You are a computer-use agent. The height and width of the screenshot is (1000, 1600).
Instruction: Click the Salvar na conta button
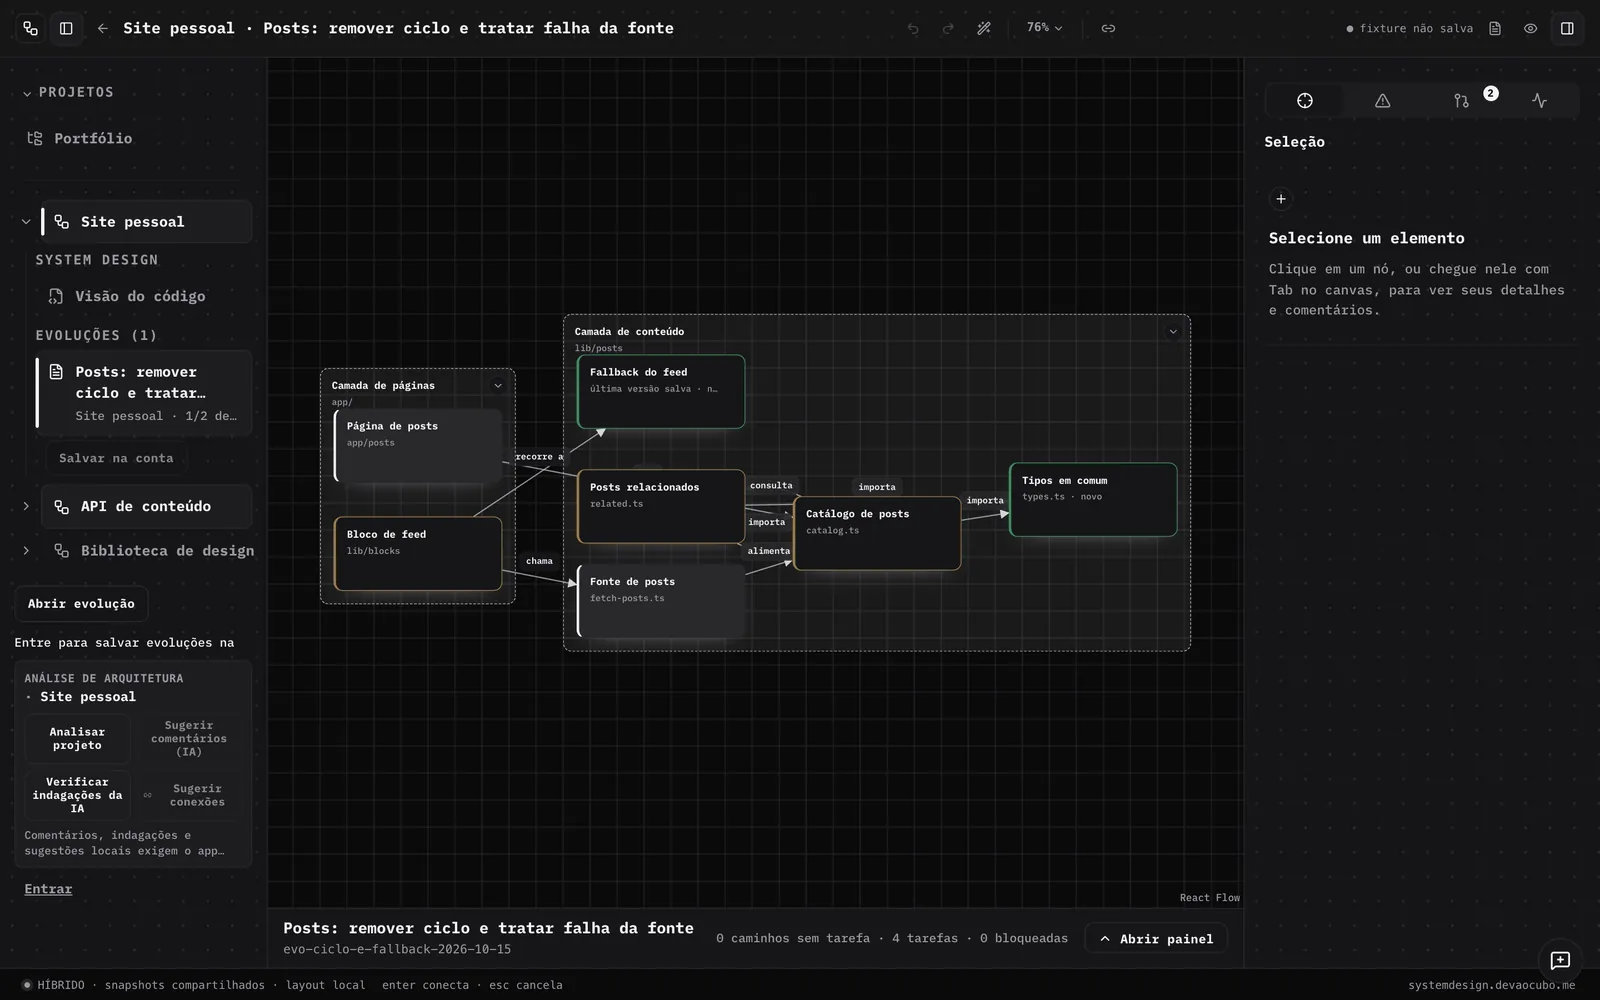(x=116, y=459)
